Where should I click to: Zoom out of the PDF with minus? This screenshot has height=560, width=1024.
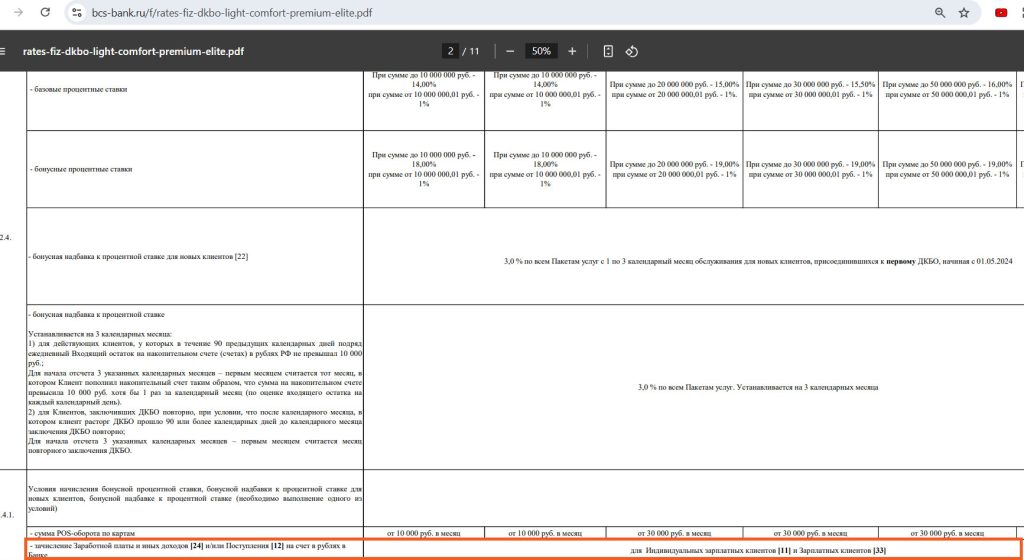pos(511,51)
